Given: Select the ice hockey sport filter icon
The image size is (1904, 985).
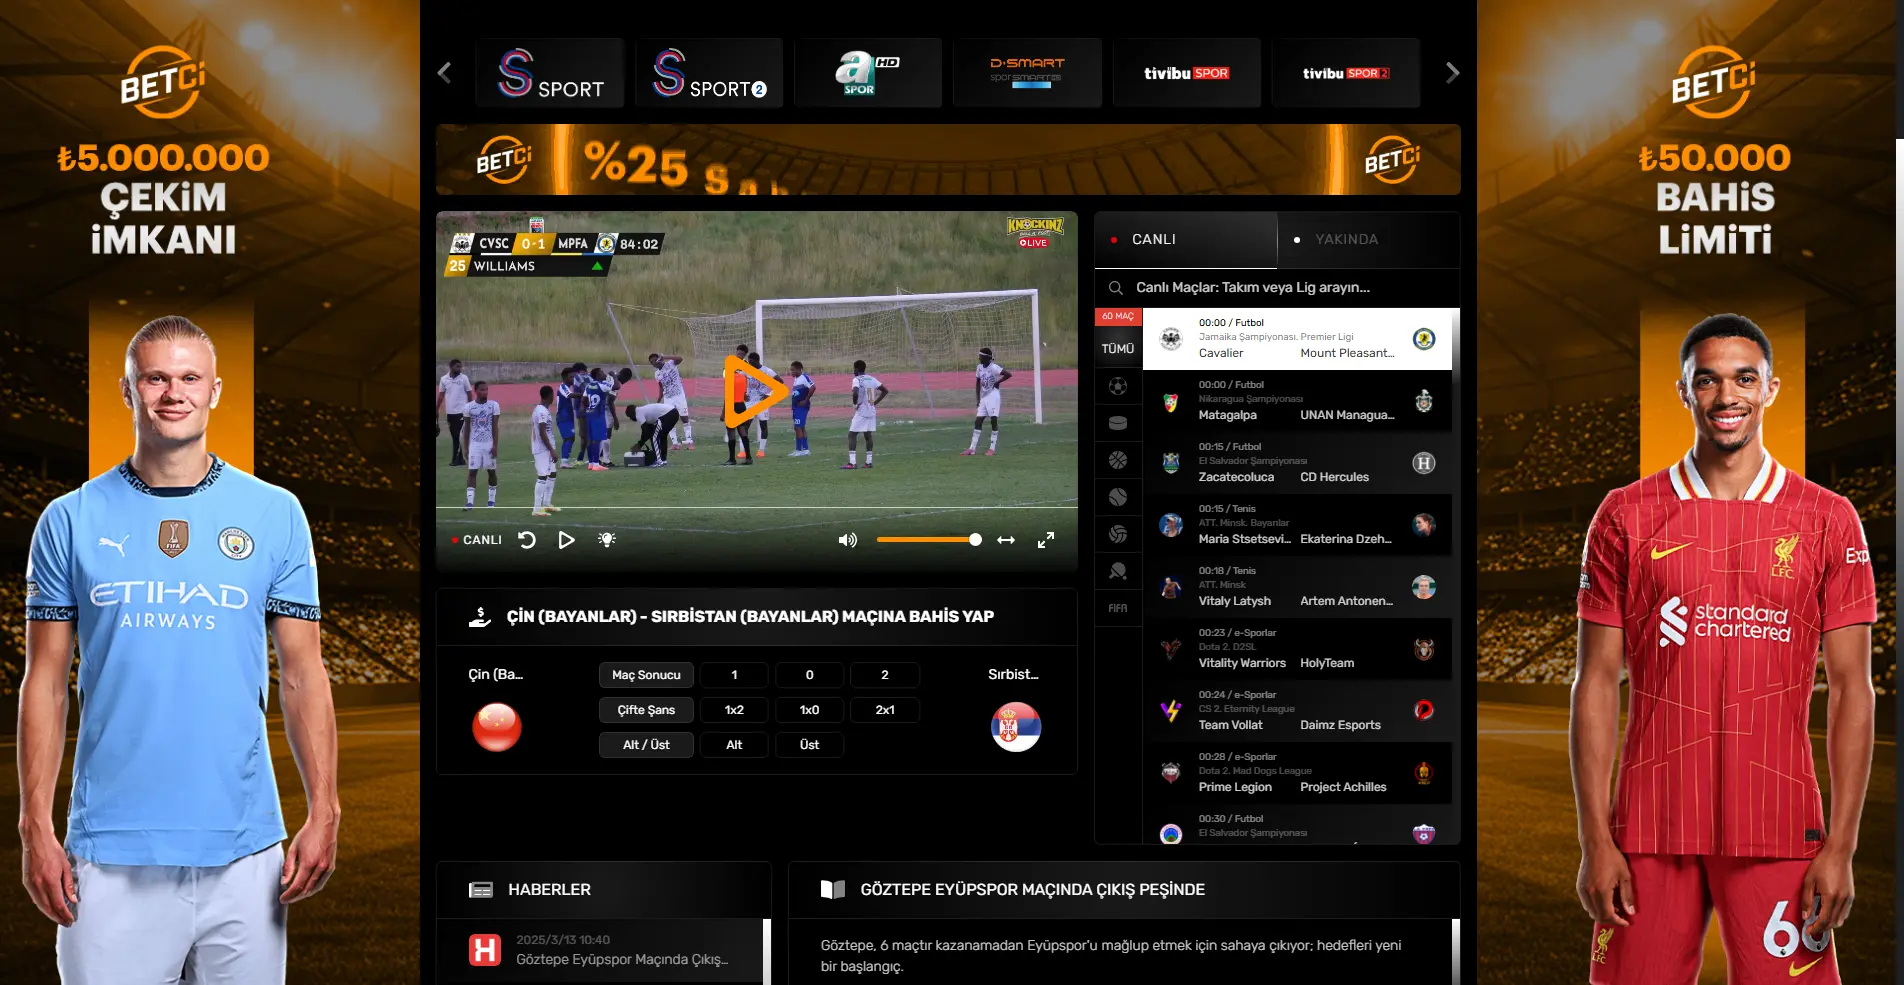Looking at the screenshot, I should click(1118, 422).
